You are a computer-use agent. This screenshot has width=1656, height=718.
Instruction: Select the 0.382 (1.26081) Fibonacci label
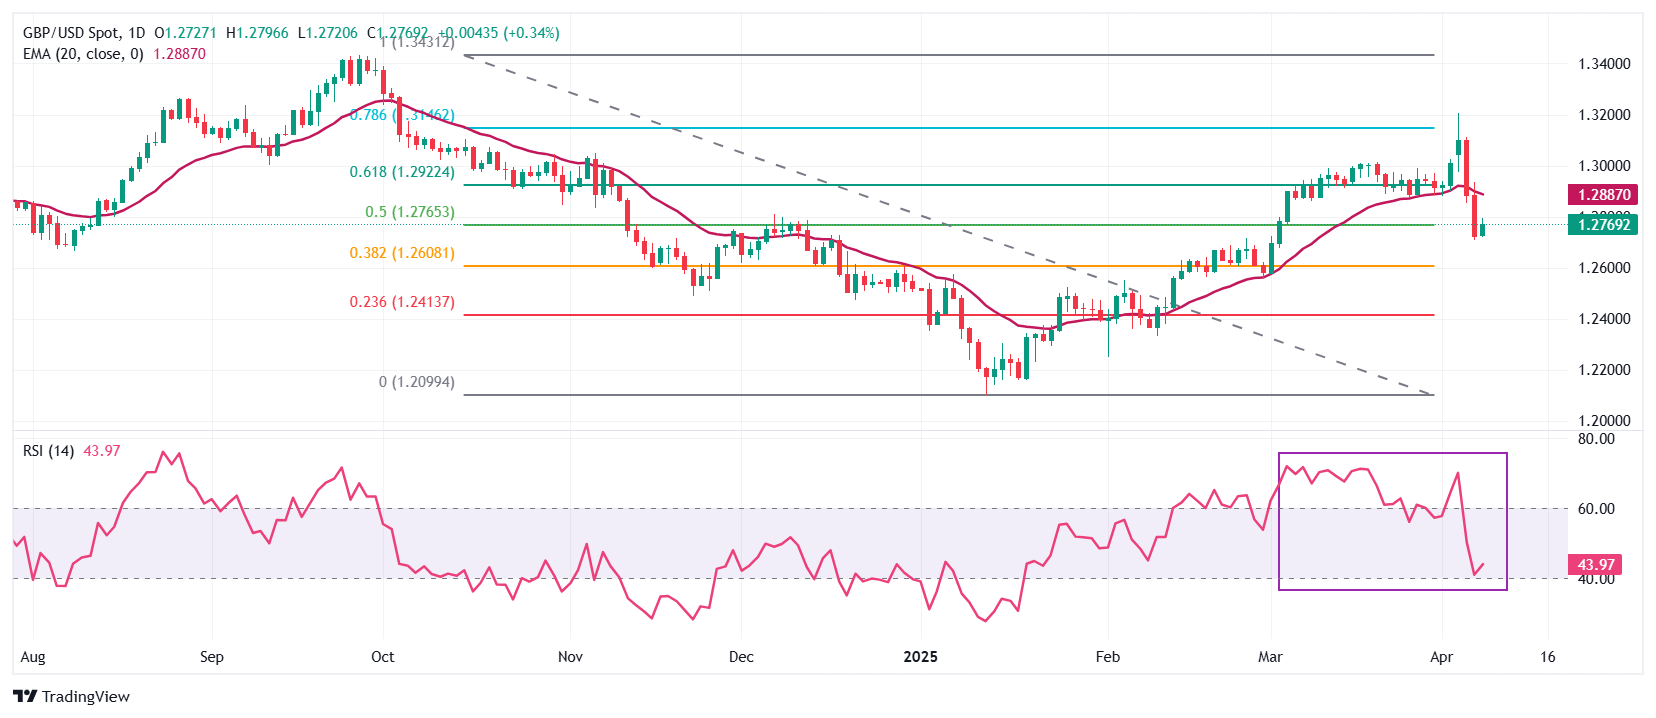click(x=402, y=253)
